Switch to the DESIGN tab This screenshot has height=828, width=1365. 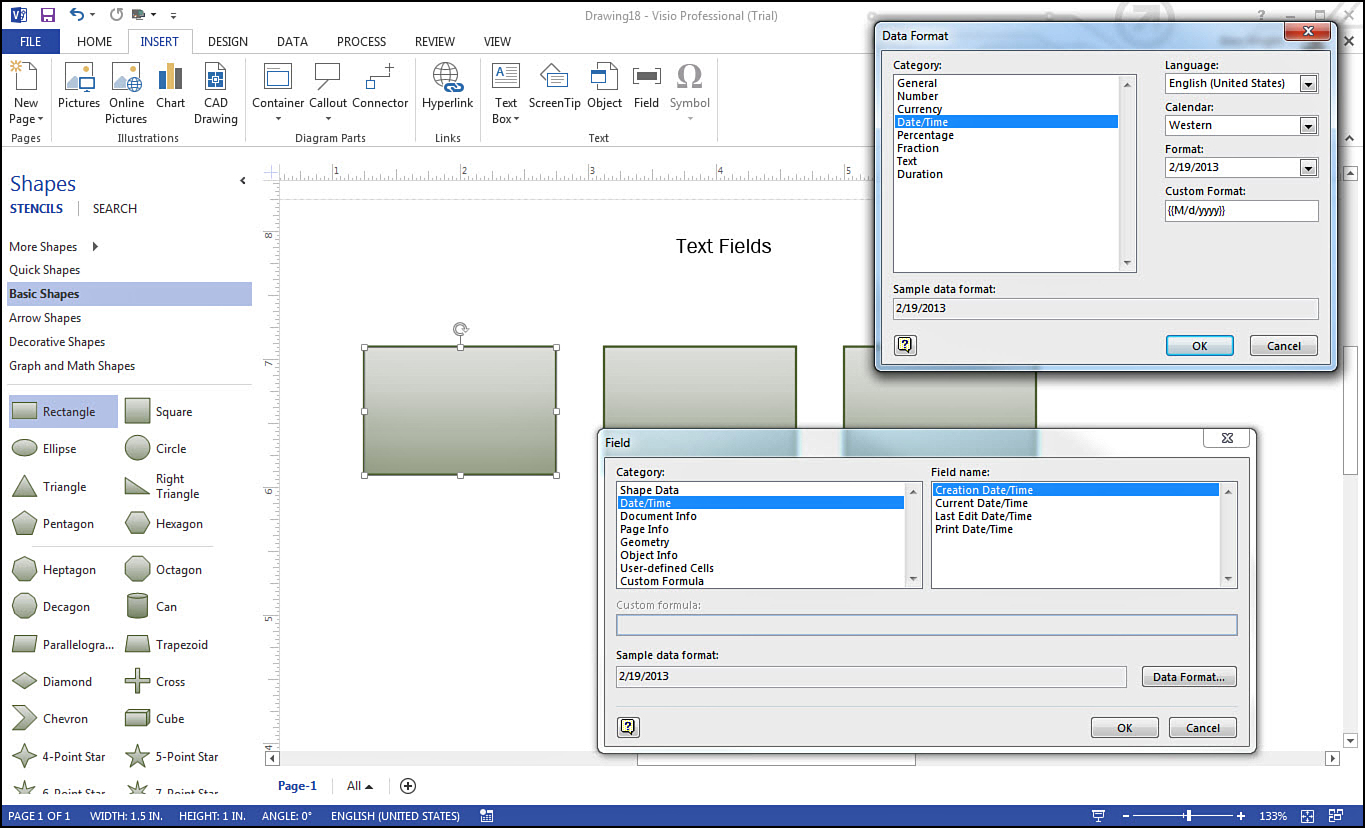227,42
